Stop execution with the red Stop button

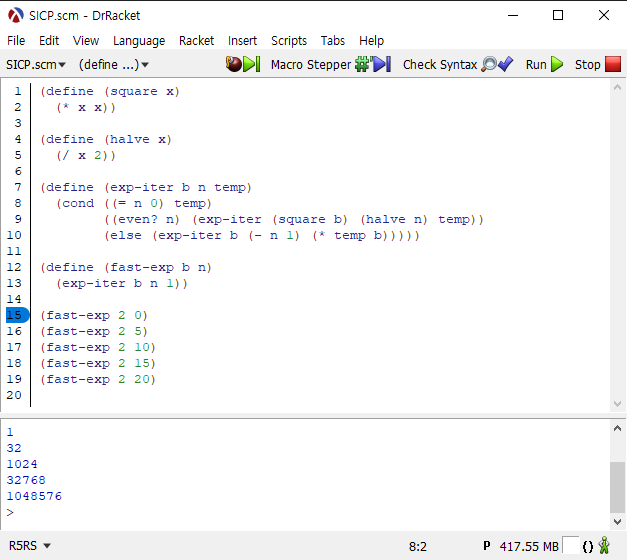tap(598, 64)
